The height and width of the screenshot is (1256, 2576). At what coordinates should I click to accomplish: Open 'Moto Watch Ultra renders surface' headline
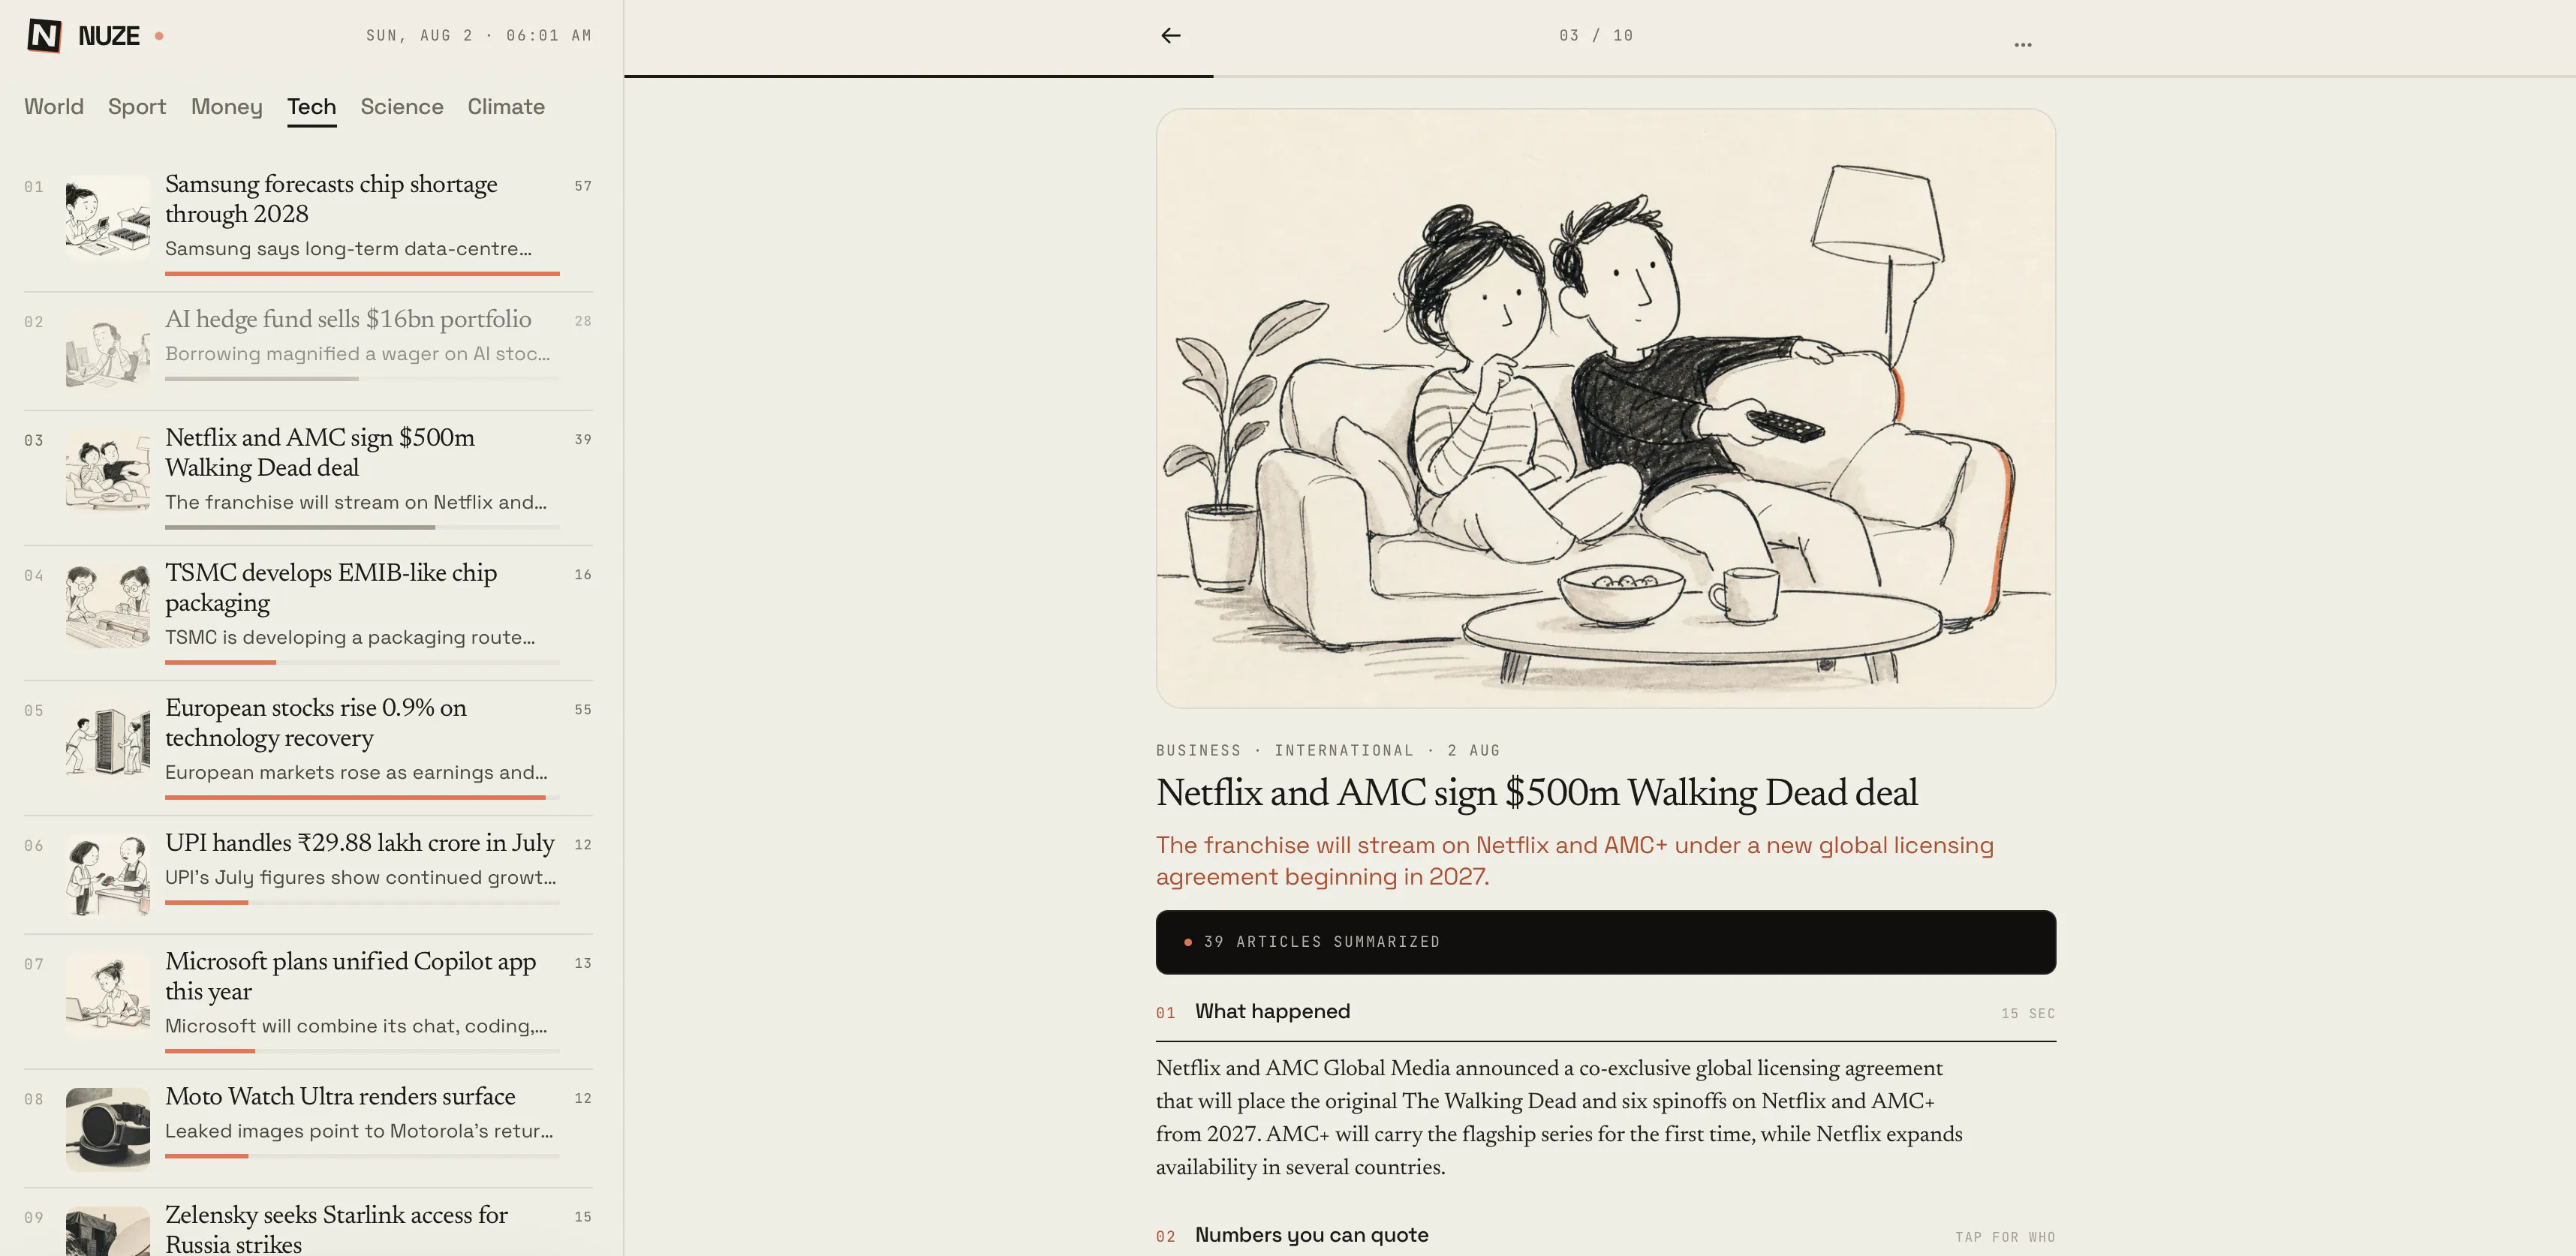[x=340, y=1096]
